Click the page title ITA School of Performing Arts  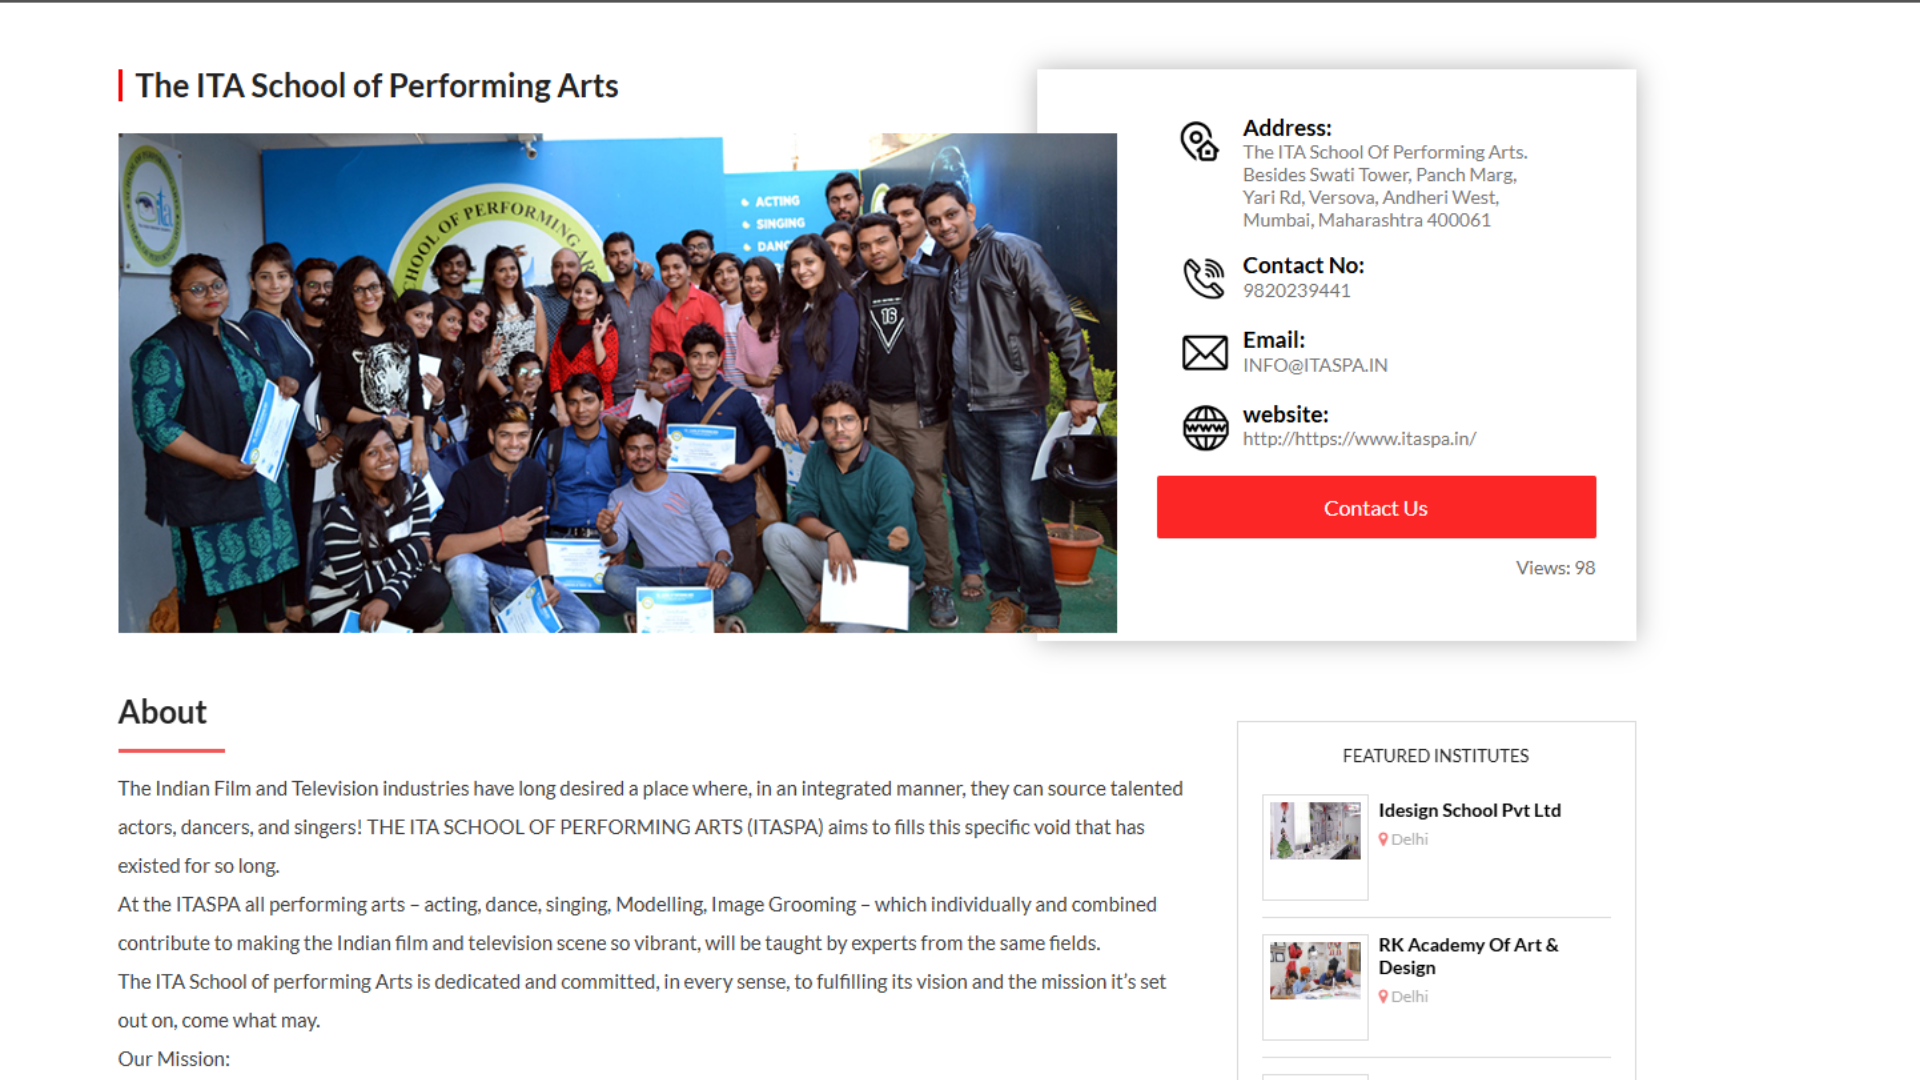(x=376, y=86)
